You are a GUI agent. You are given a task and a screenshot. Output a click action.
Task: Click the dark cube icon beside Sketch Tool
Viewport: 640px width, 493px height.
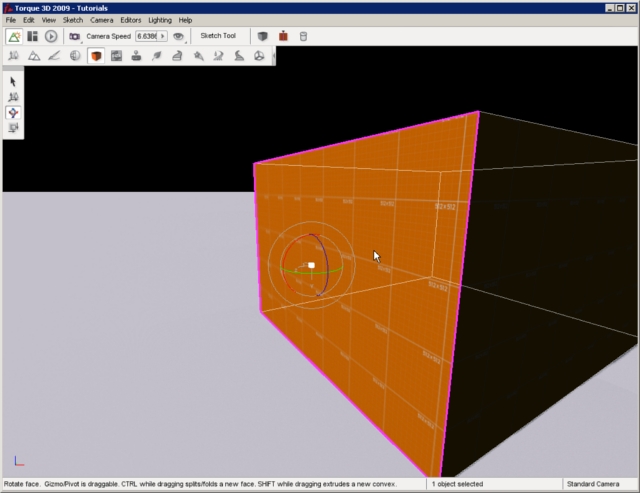262,36
